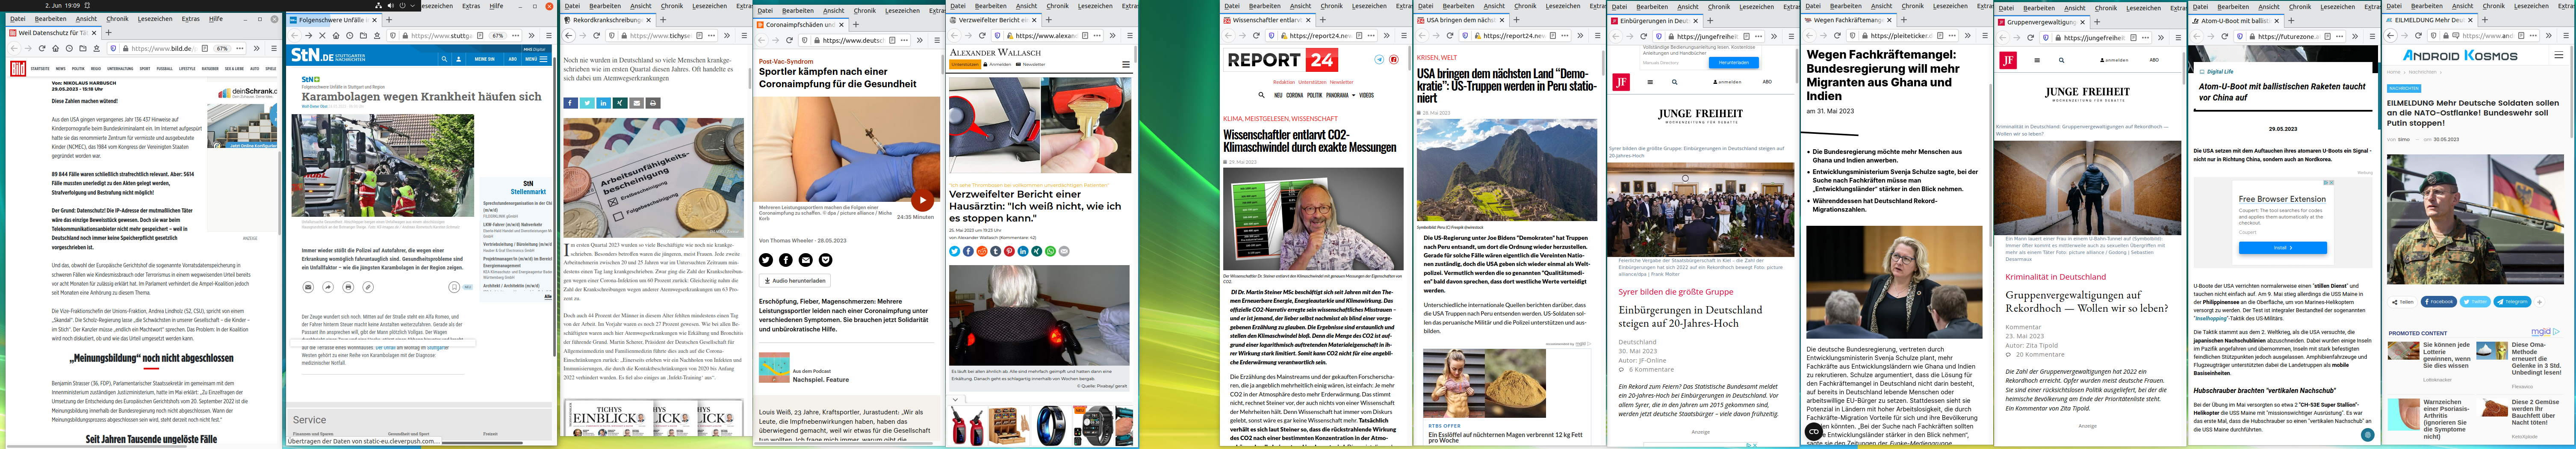Select the Rekordkrankschreibung tab
Screen dimensions: 2576x449
click(607, 20)
